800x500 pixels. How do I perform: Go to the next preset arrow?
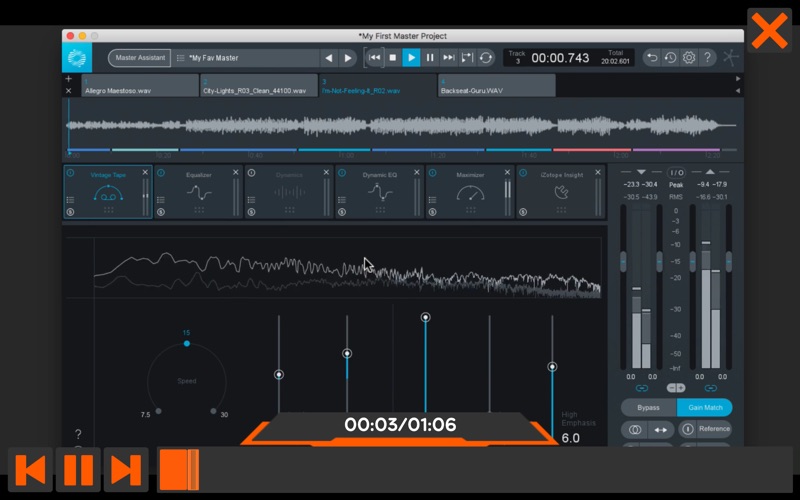coord(348,58)
